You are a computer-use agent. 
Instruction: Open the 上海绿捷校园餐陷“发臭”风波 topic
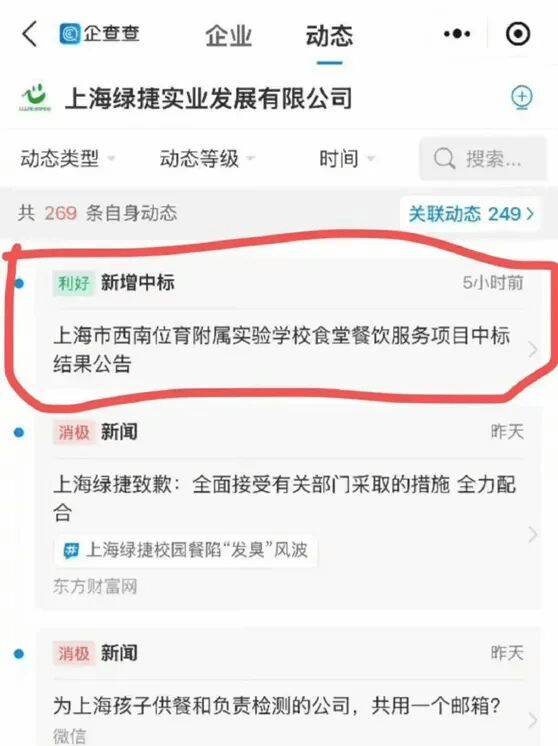[x=186, y=550]
